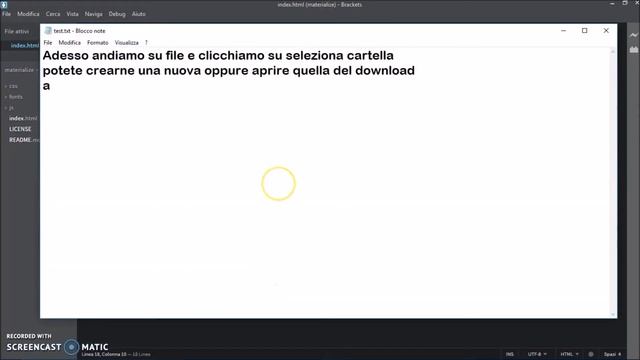Viewport: 640px width, 360px height.
Task: Open Brackets Vista menu
Action: [72, 14]
